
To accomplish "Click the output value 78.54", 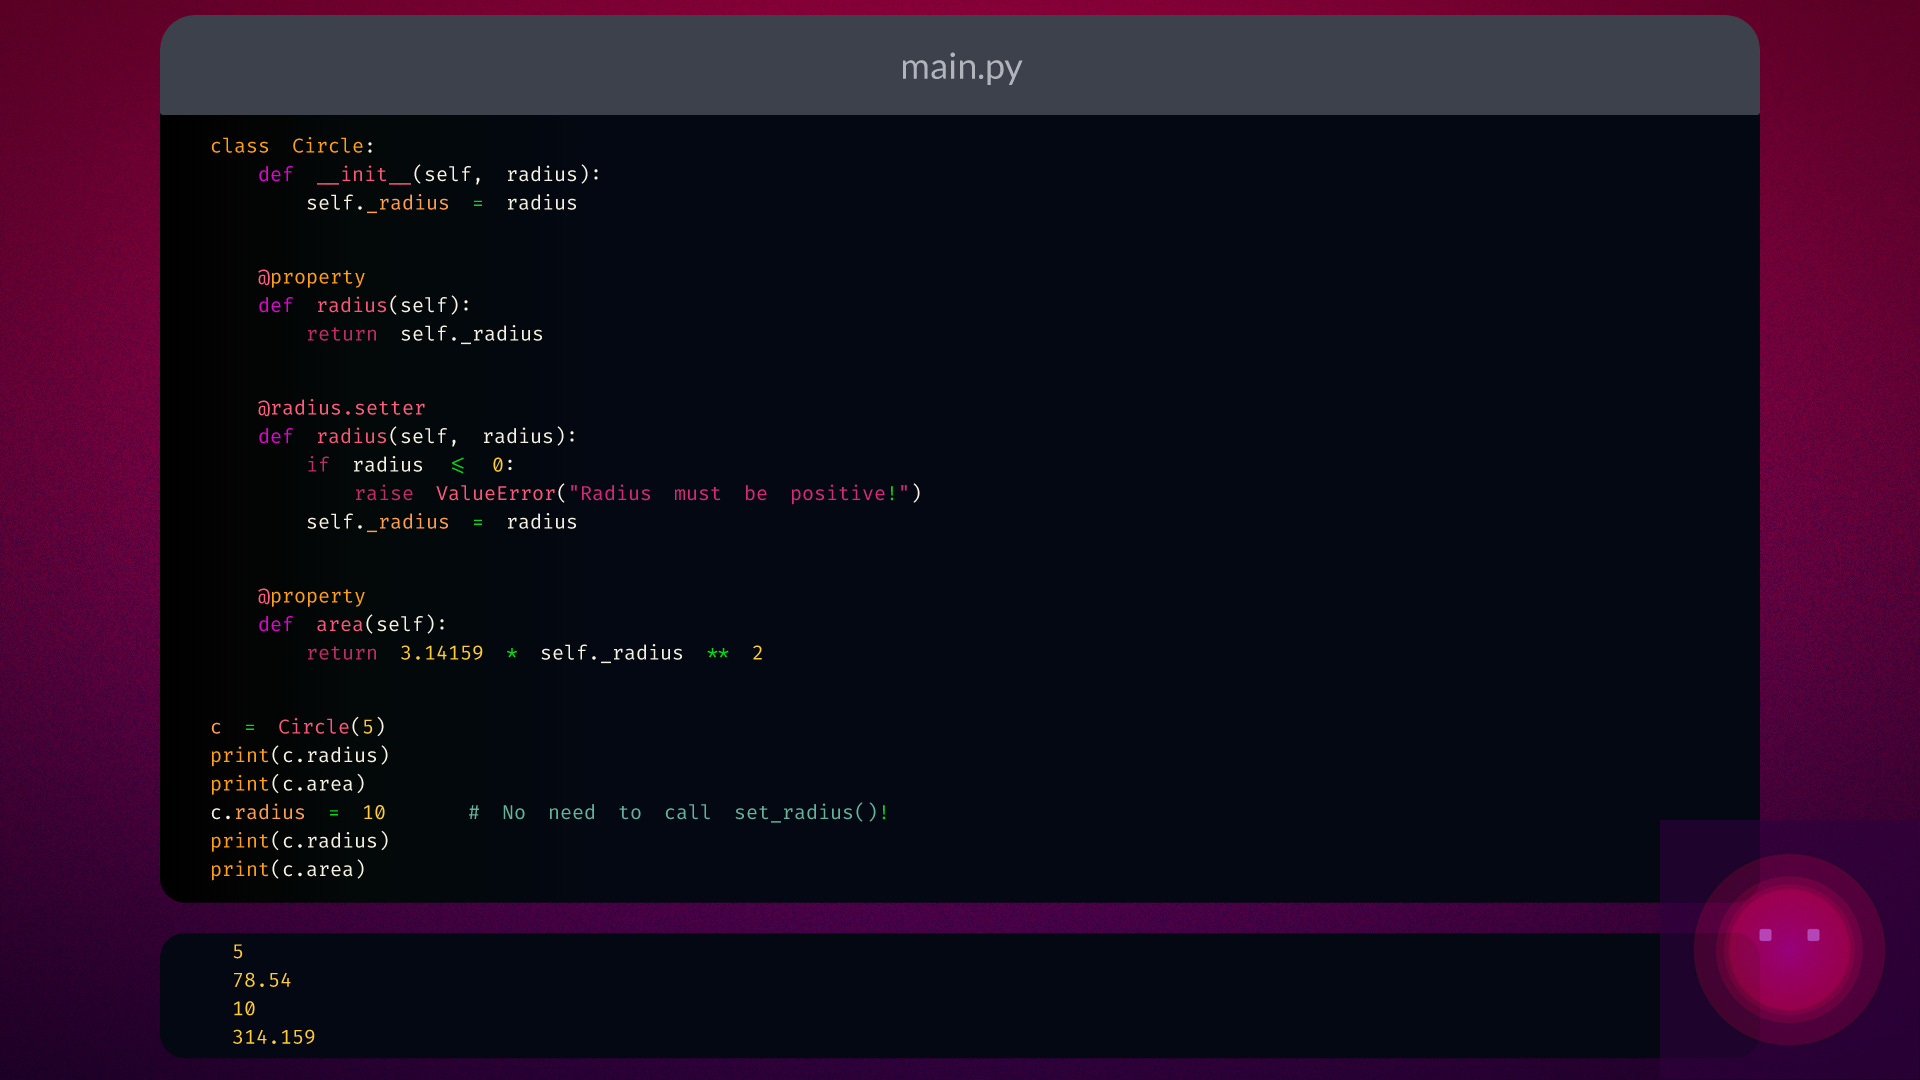I will (262, 981).
